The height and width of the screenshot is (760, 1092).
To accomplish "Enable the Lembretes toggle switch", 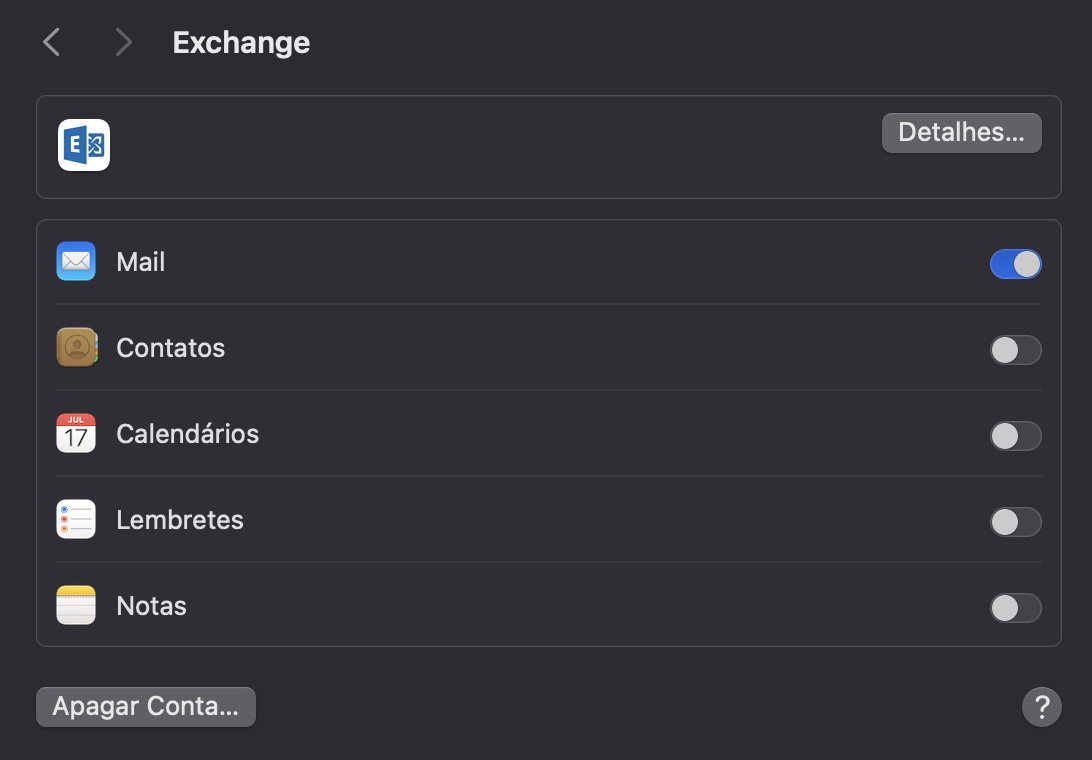I will (1015, 522).
